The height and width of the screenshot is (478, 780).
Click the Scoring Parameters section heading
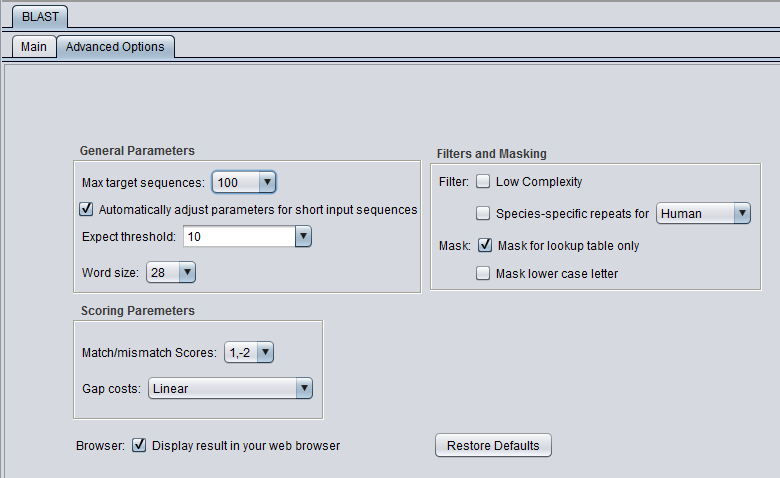click(137, 311)
